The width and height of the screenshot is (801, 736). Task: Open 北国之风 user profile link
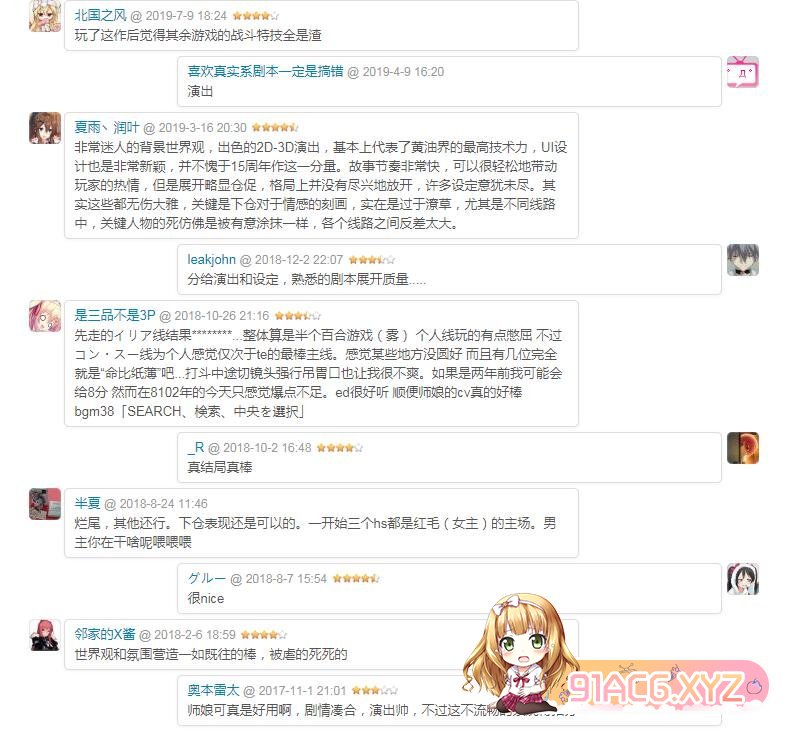click(100, 15)
